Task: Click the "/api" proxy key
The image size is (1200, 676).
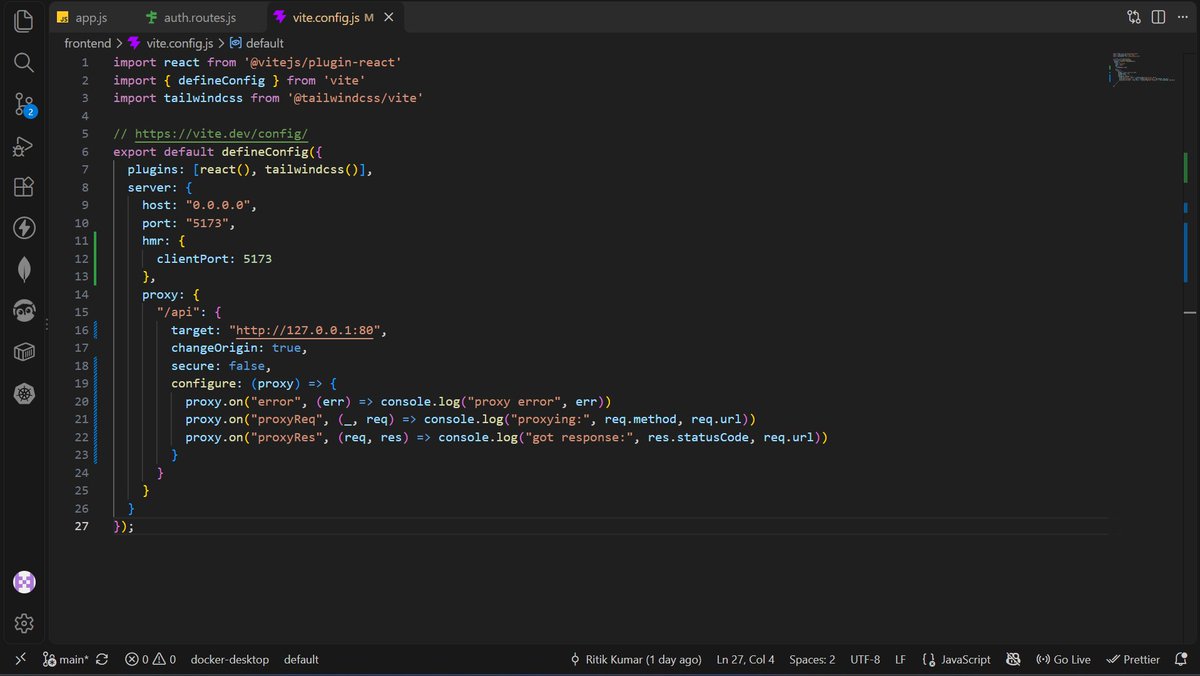Action: (178, 312)
